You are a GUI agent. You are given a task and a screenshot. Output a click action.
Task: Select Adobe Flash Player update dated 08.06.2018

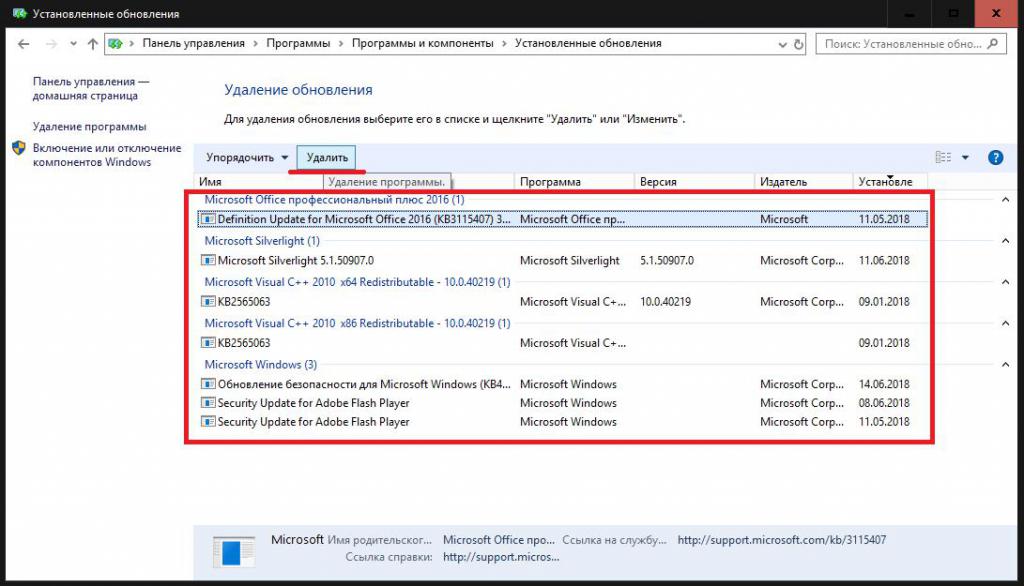562,403
